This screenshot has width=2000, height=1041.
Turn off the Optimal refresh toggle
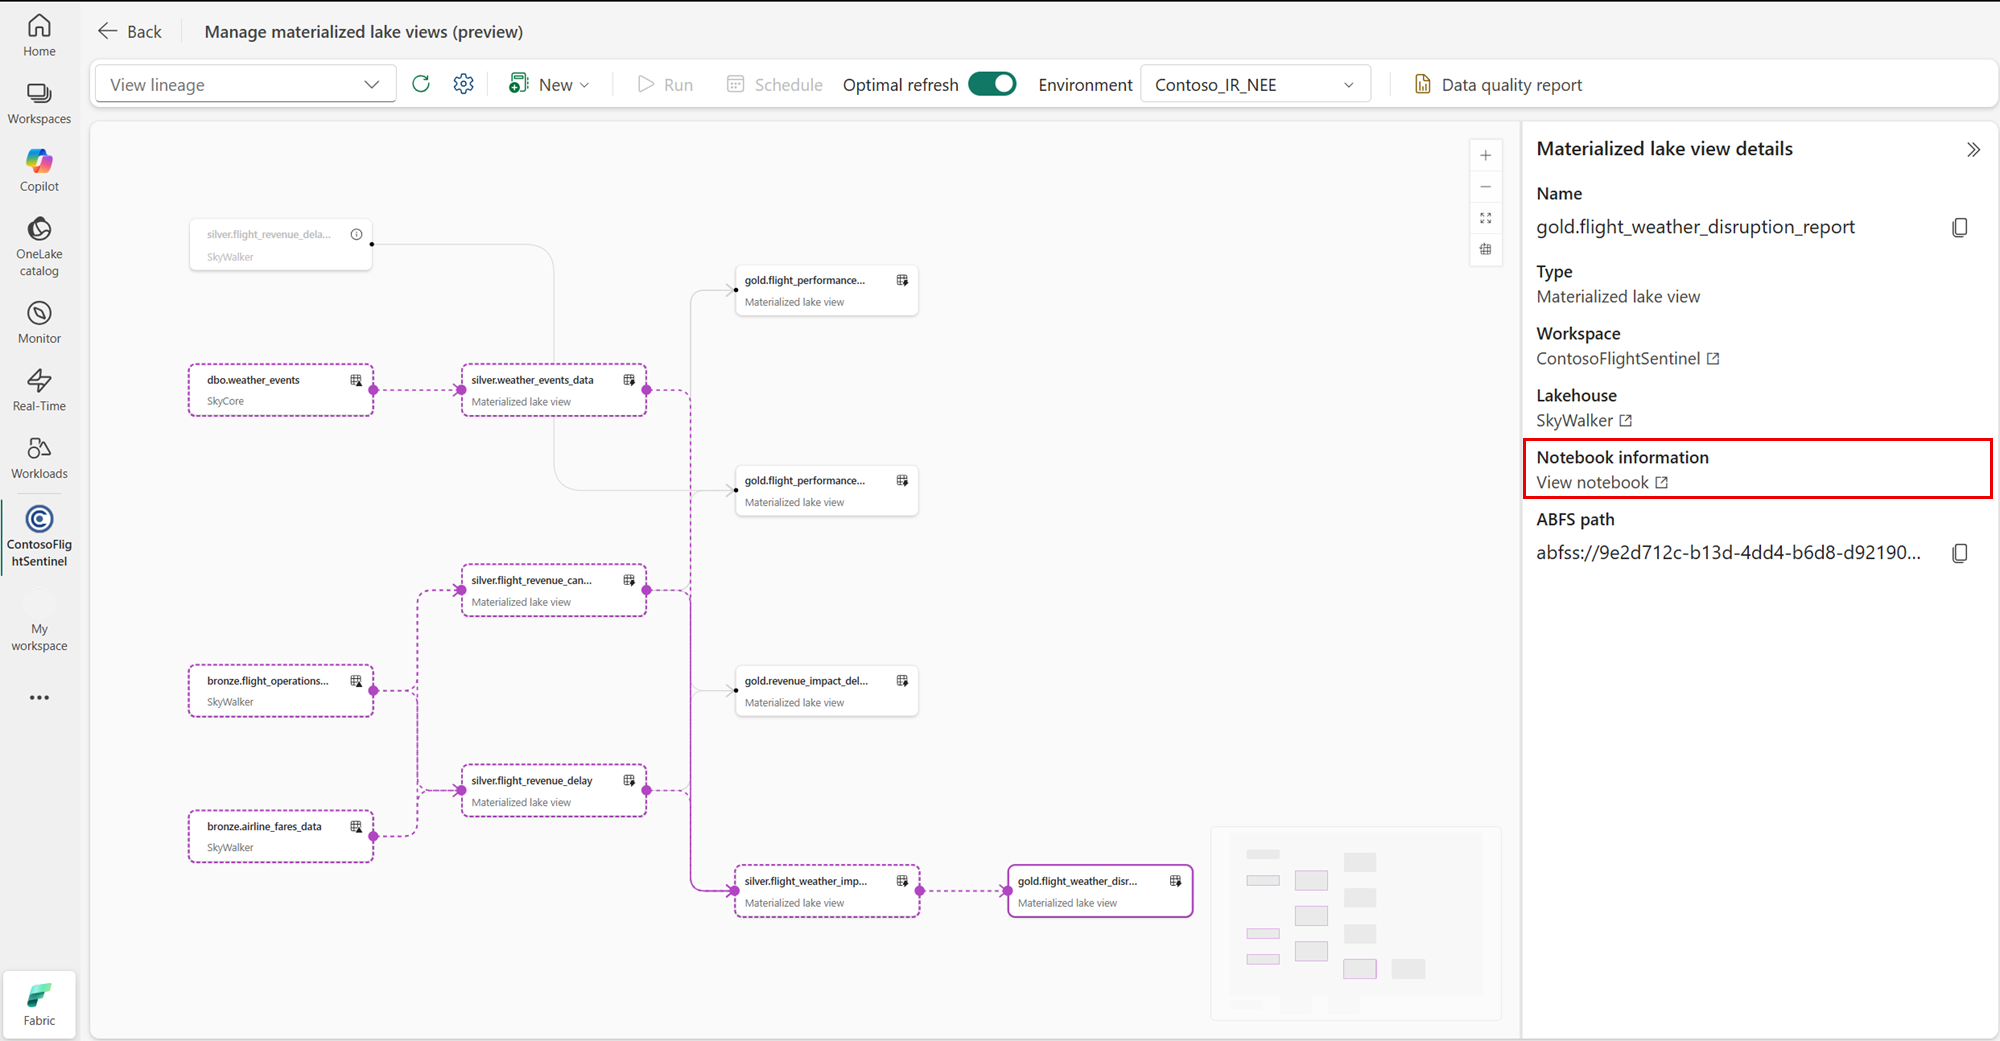point(992,84)
